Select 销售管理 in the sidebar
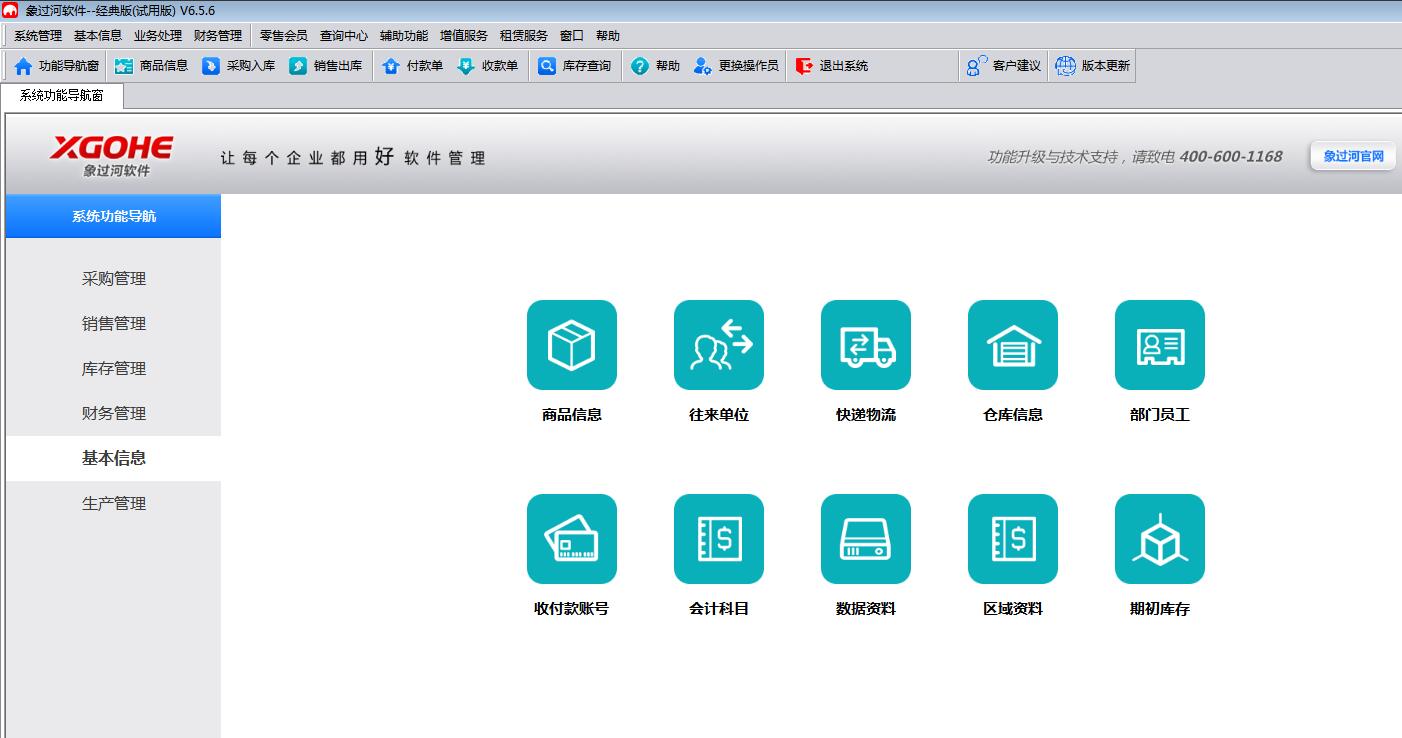The height and width of the screenshot is (738, 1402). (x=114, y=324)
